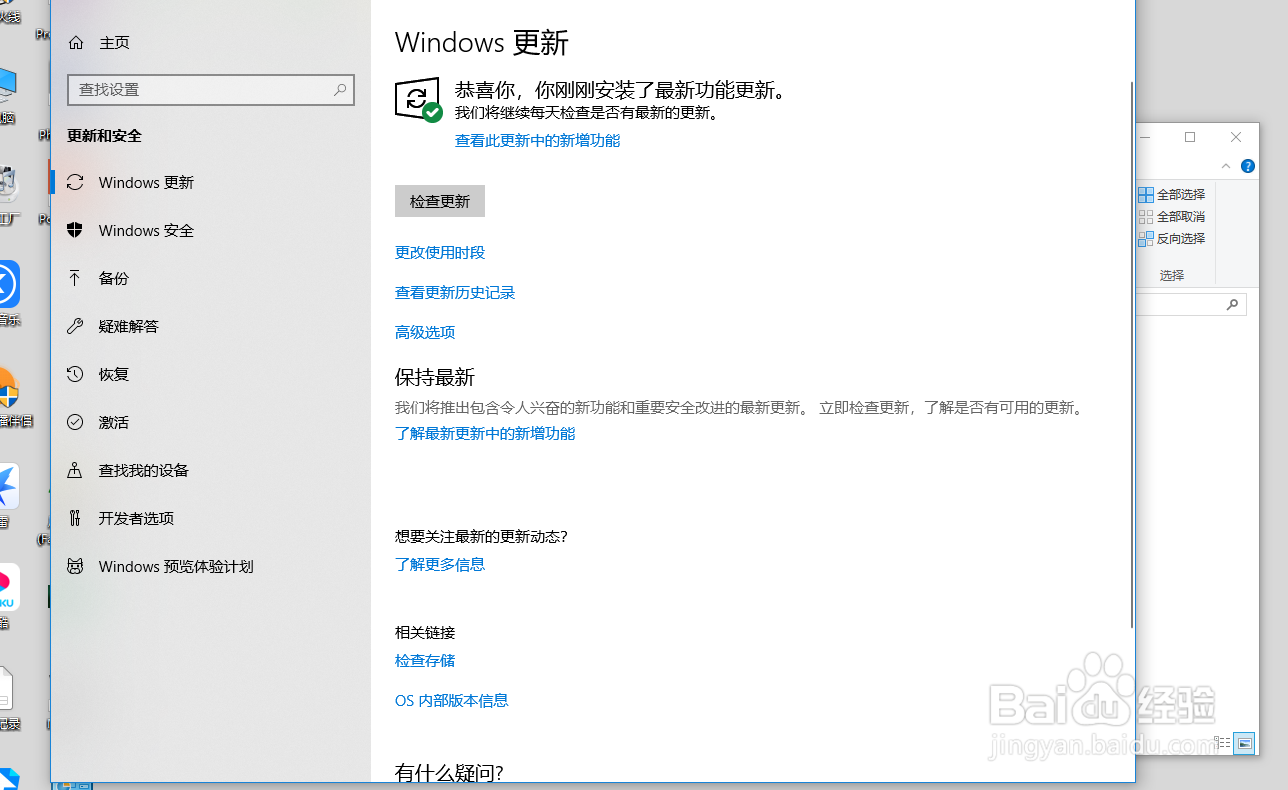Open the 高级选项 link
Image resolution: width=1288 pixels, height=790 pixels.
pyautogui.click(x=425, y=333)
